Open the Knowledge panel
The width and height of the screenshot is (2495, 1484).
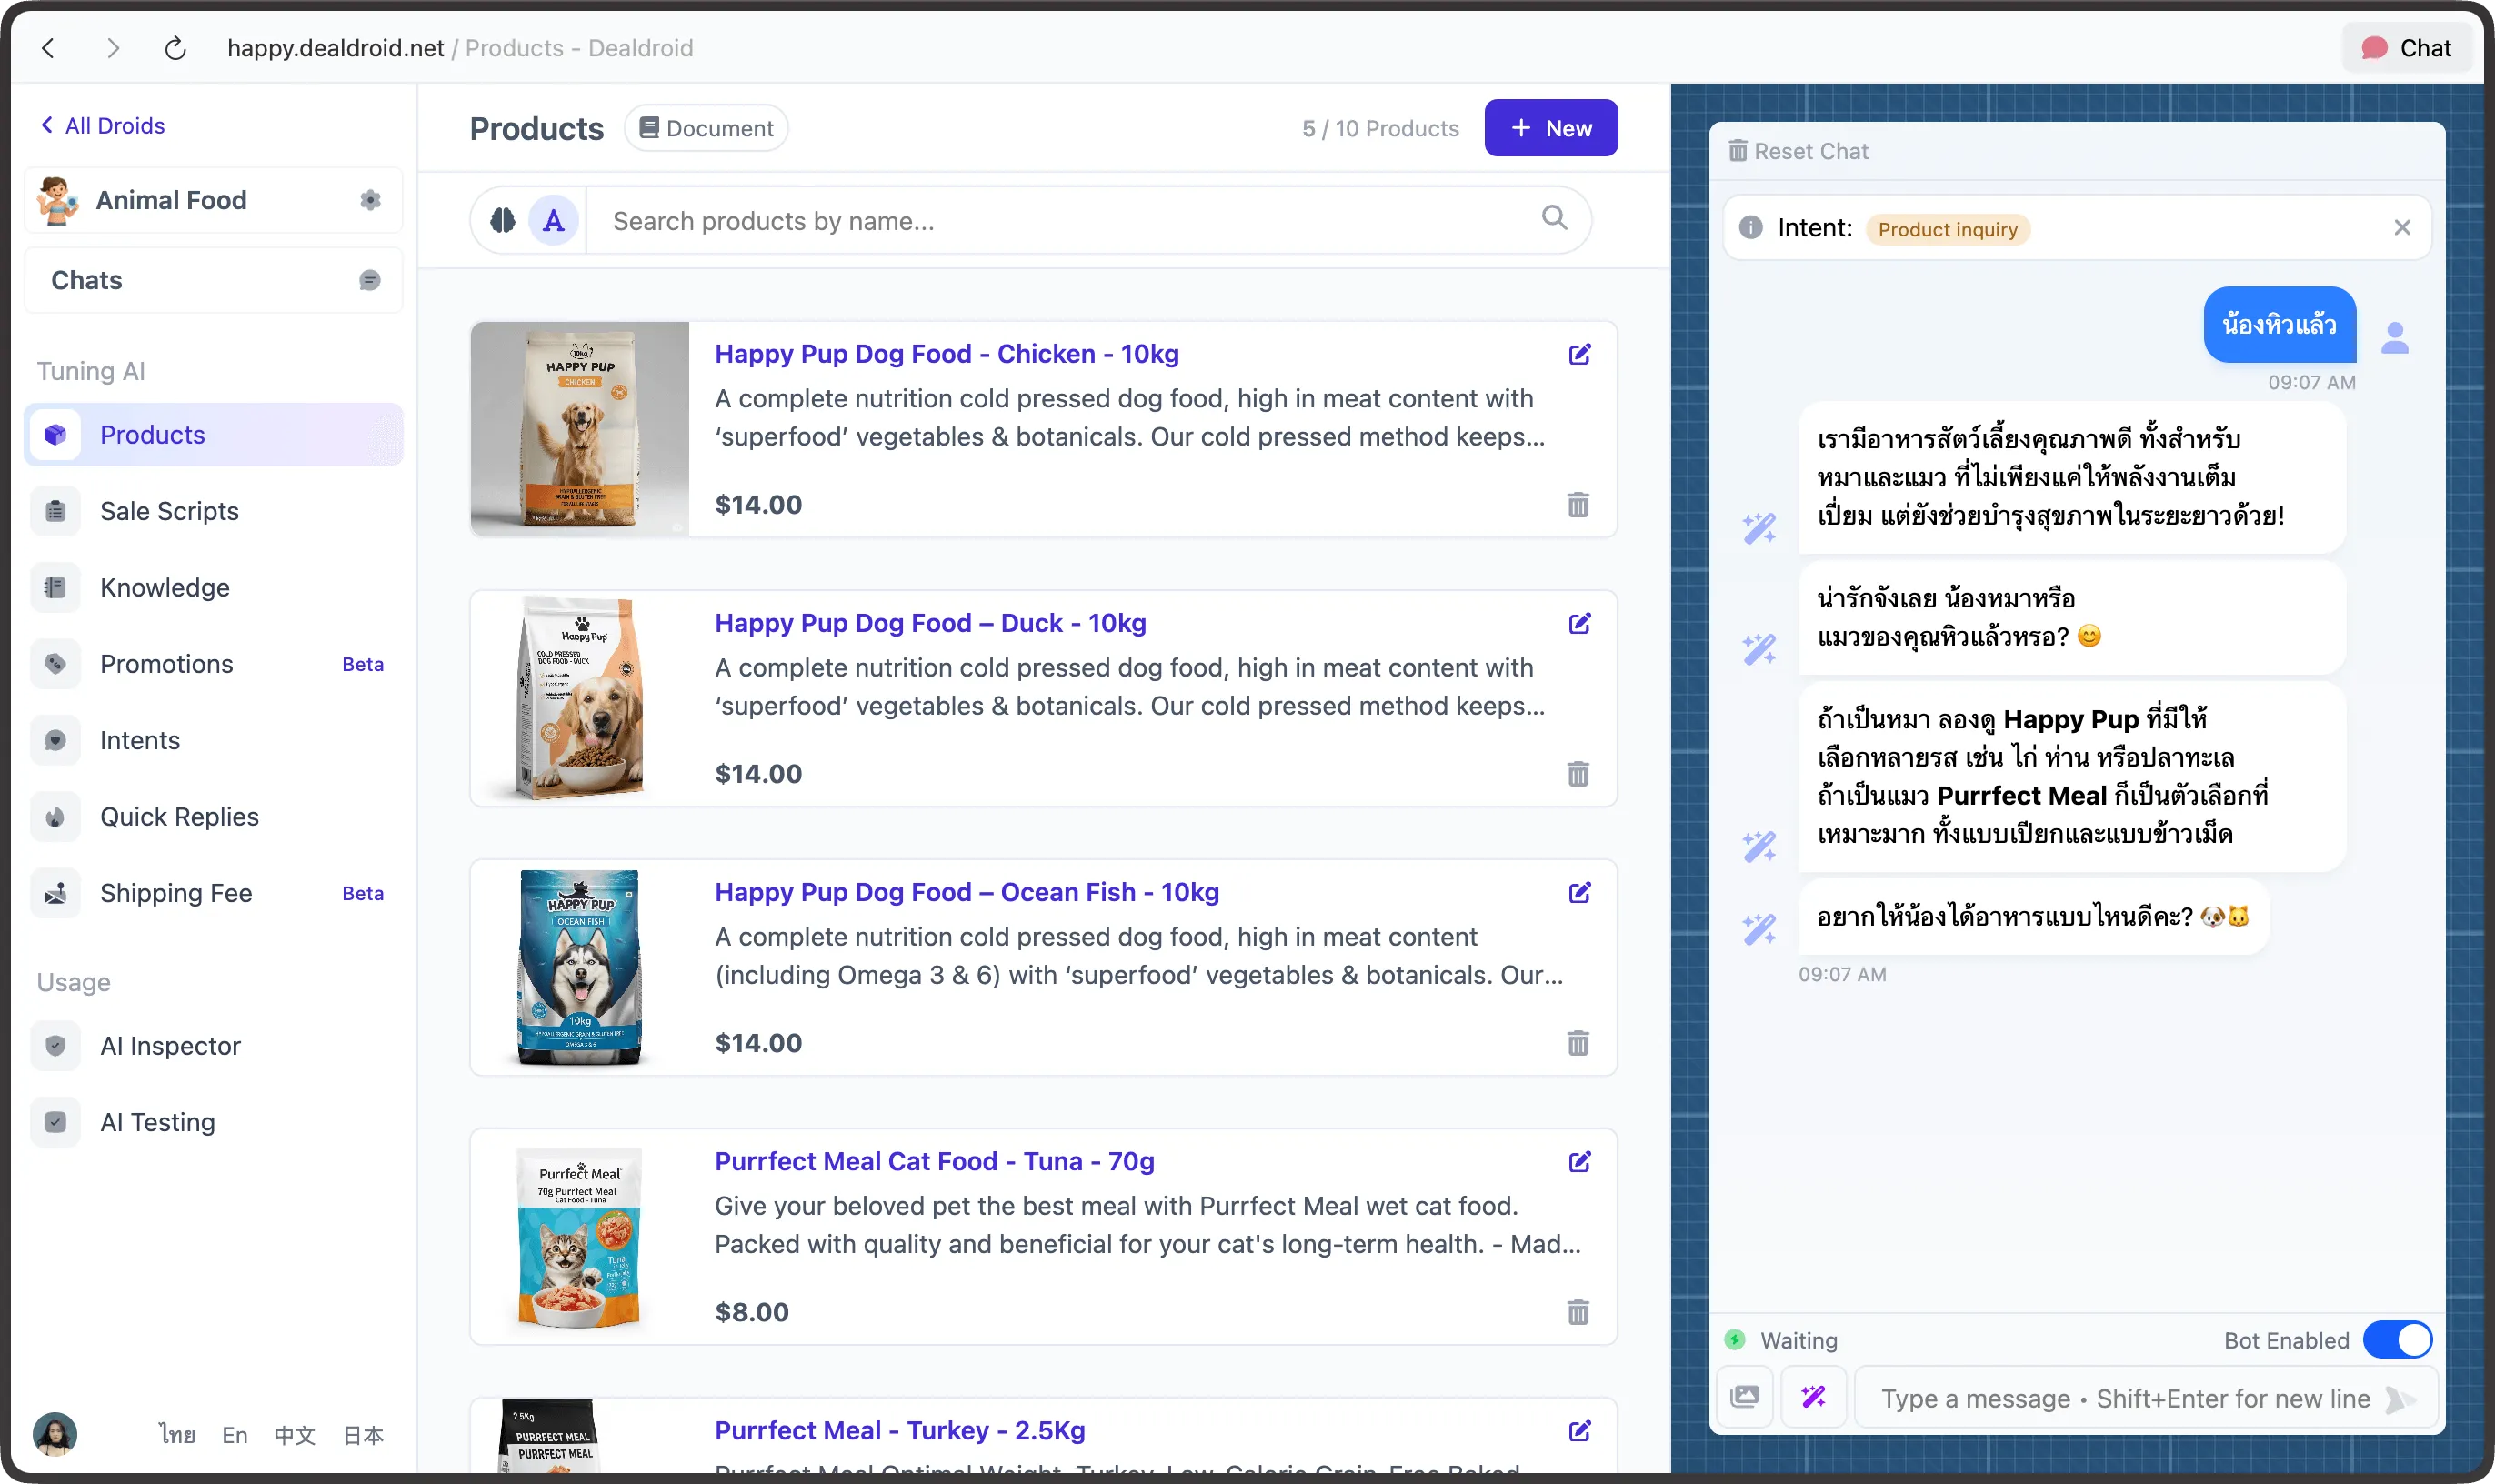point(163,587)
